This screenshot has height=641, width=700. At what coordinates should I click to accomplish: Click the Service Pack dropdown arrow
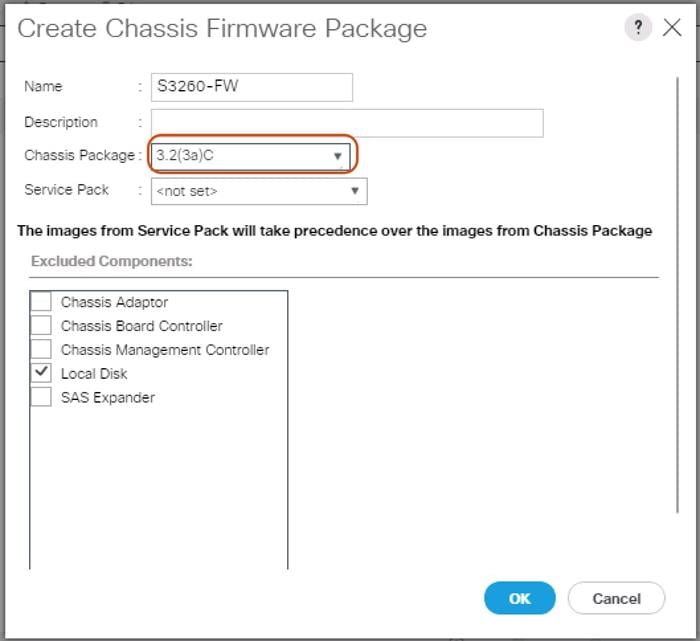pos(354,191)
